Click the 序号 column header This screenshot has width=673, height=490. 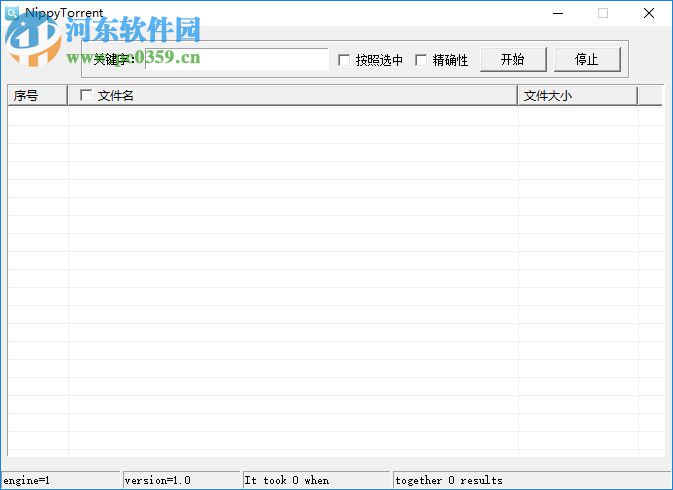pos(37,95)
